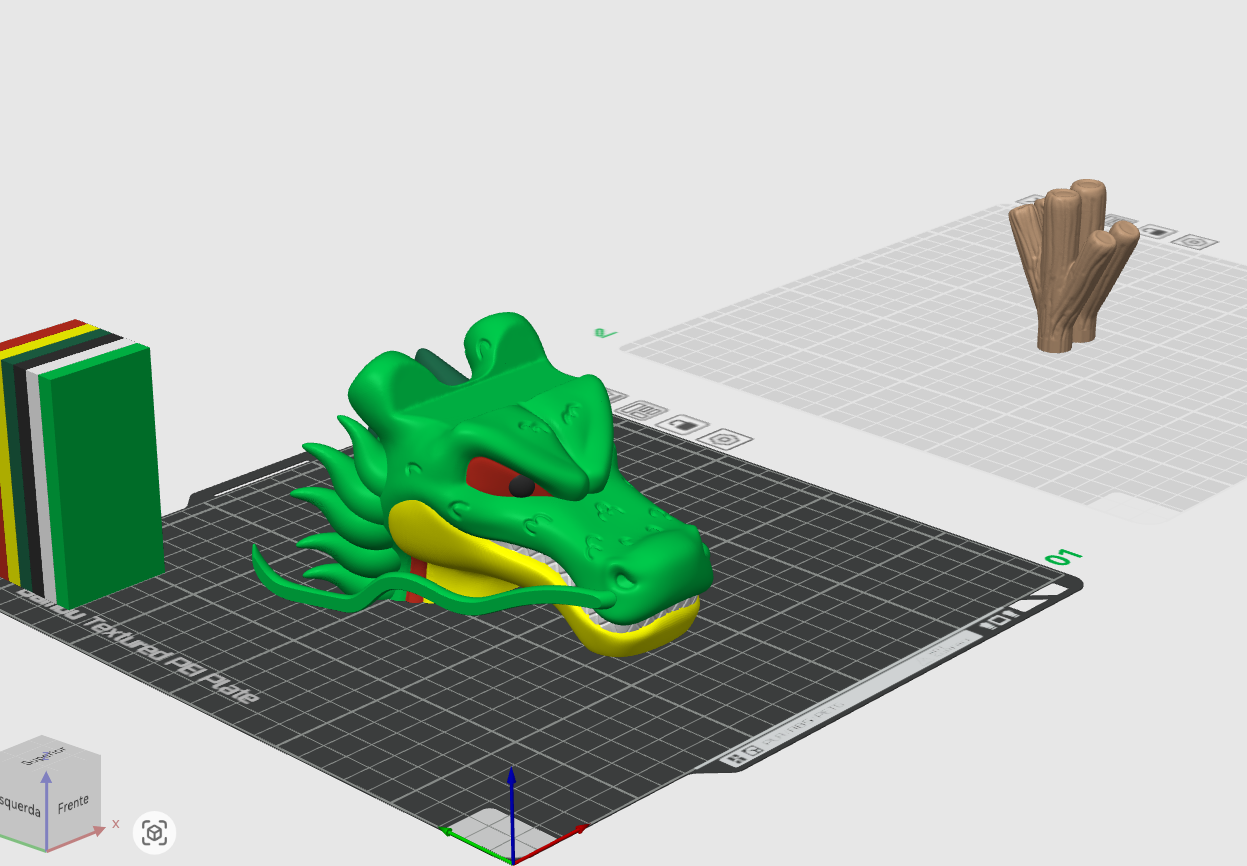
Task: Select the brown tree trunk model
Action: 1072,266
